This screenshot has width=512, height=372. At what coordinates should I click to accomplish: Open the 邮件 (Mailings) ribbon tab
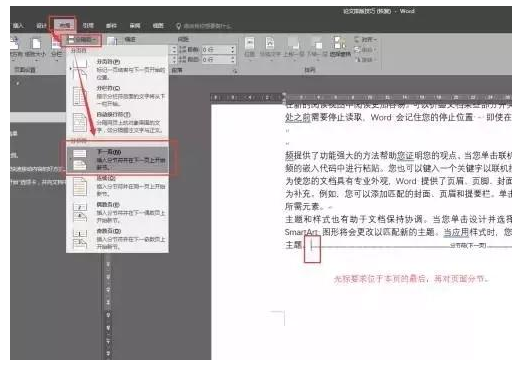tap(111, 25)
